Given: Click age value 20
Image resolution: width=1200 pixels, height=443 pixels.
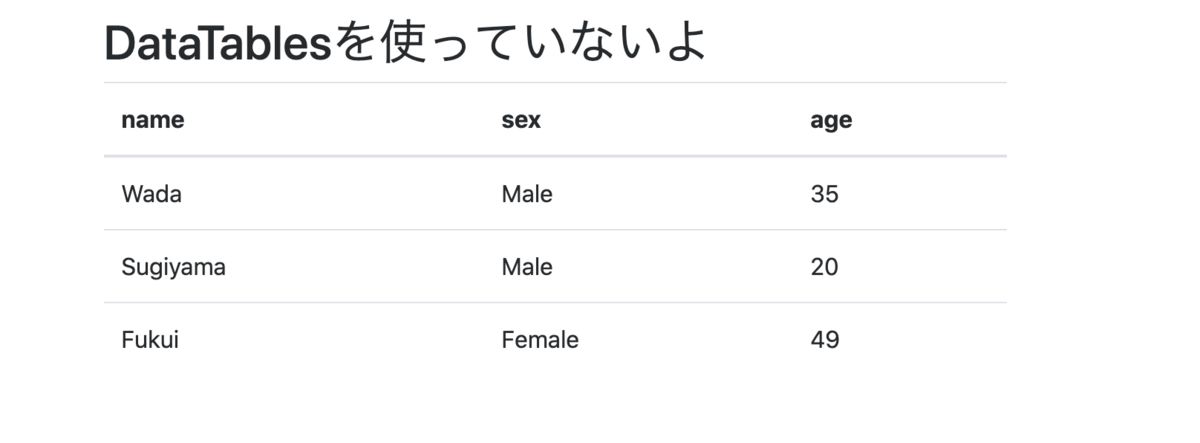Looking at the screenshot, I should 825,267.
